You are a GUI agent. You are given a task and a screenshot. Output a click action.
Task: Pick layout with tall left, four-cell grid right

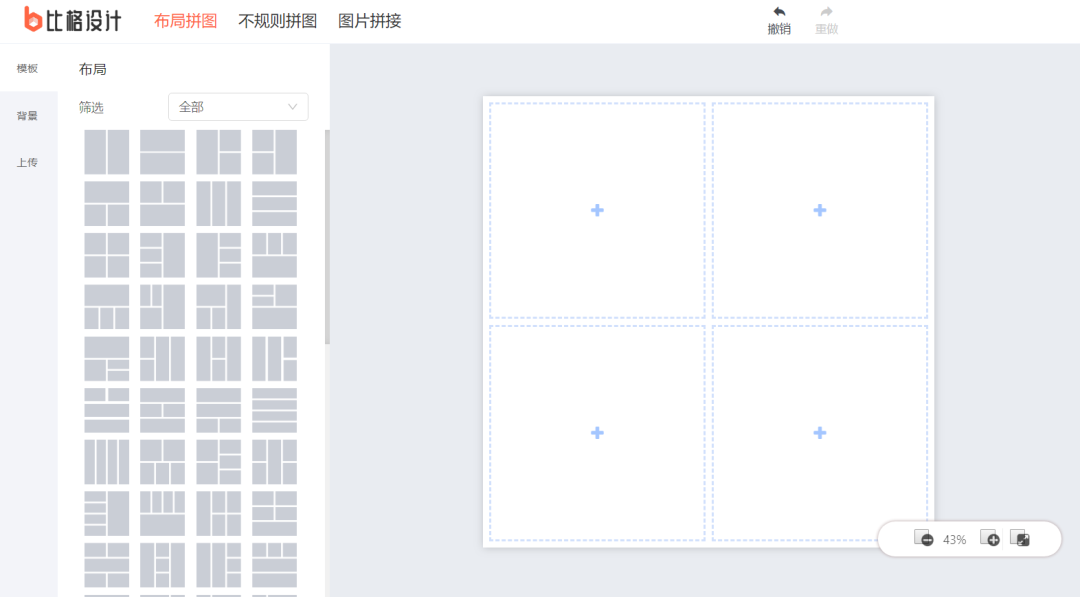[218, 514]
